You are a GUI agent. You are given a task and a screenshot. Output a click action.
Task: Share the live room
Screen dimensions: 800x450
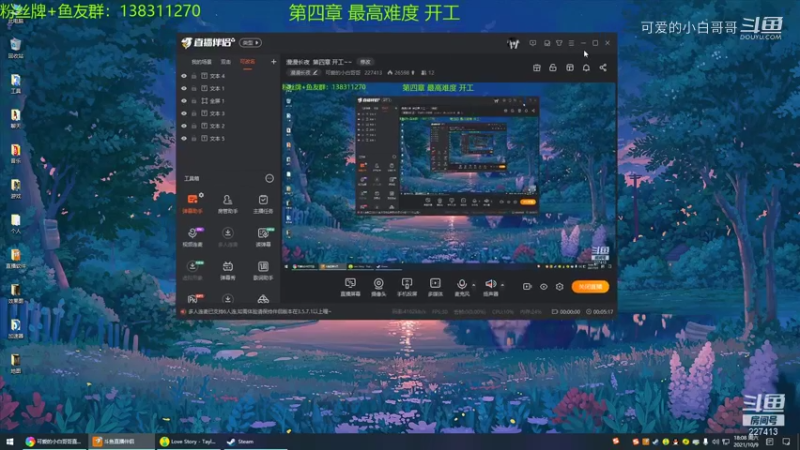603,68
